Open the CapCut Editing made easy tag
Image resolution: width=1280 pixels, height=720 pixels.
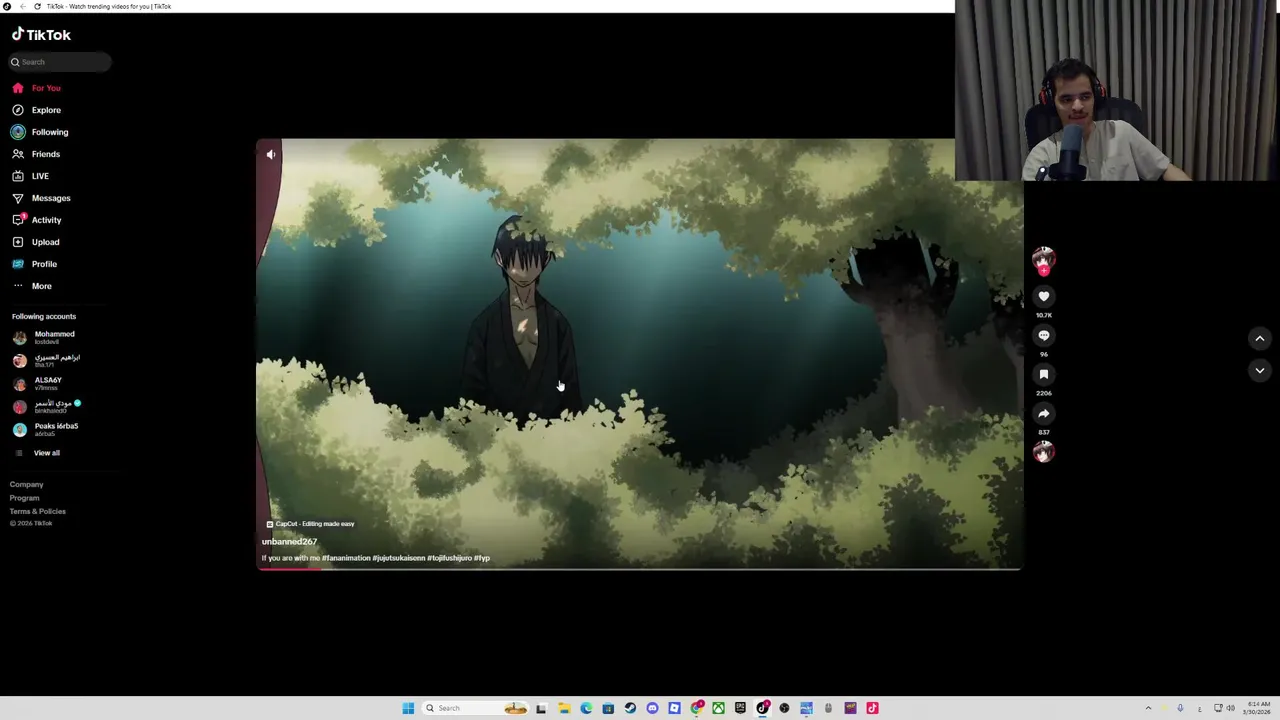310,524
